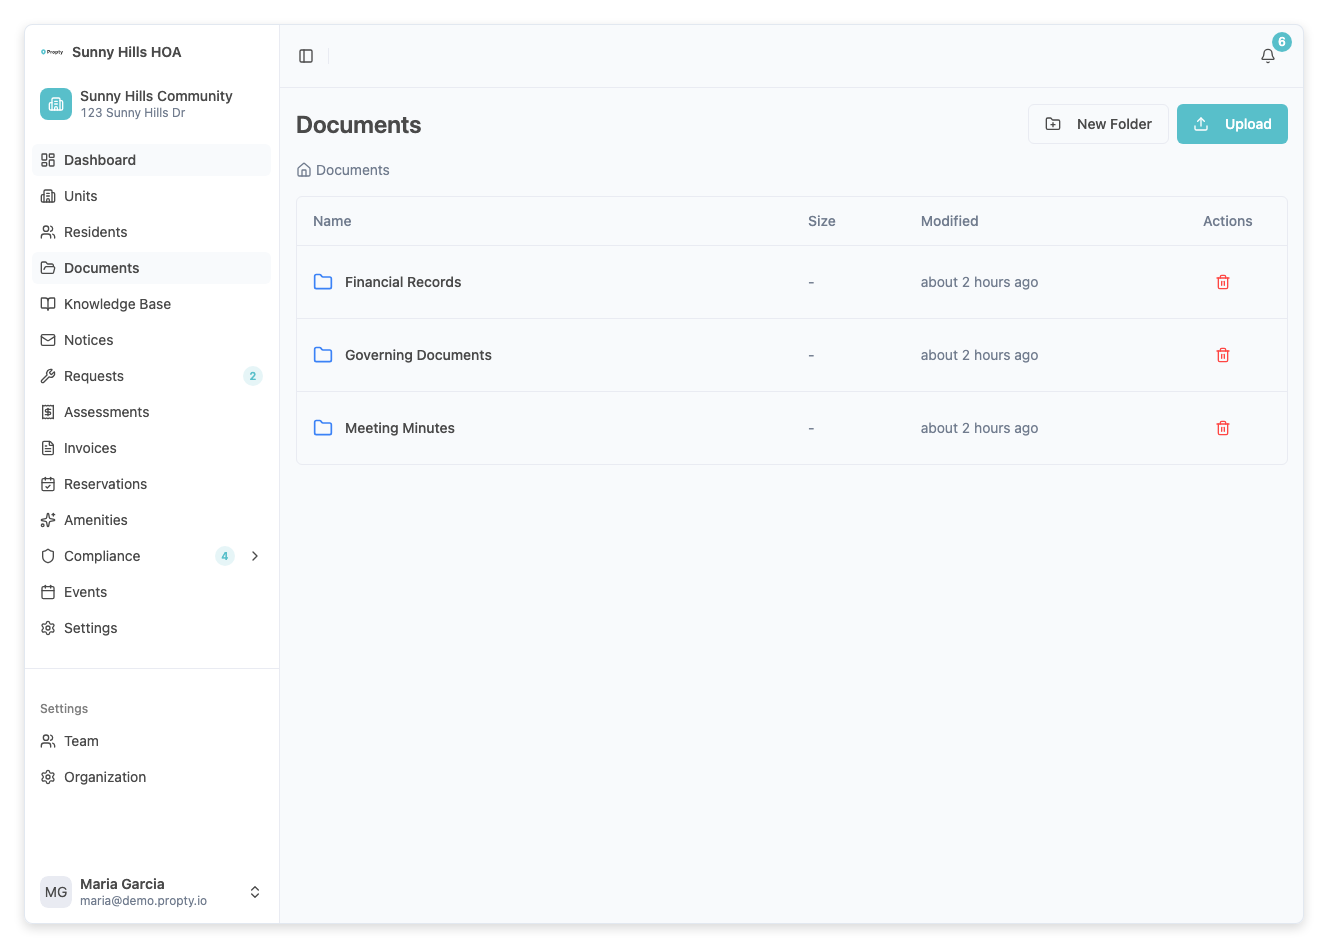Viewport: 1328px width, 948px height.
Task: Select the Notices mail icon
Action: pyautogui.click(x=48, y=340)
